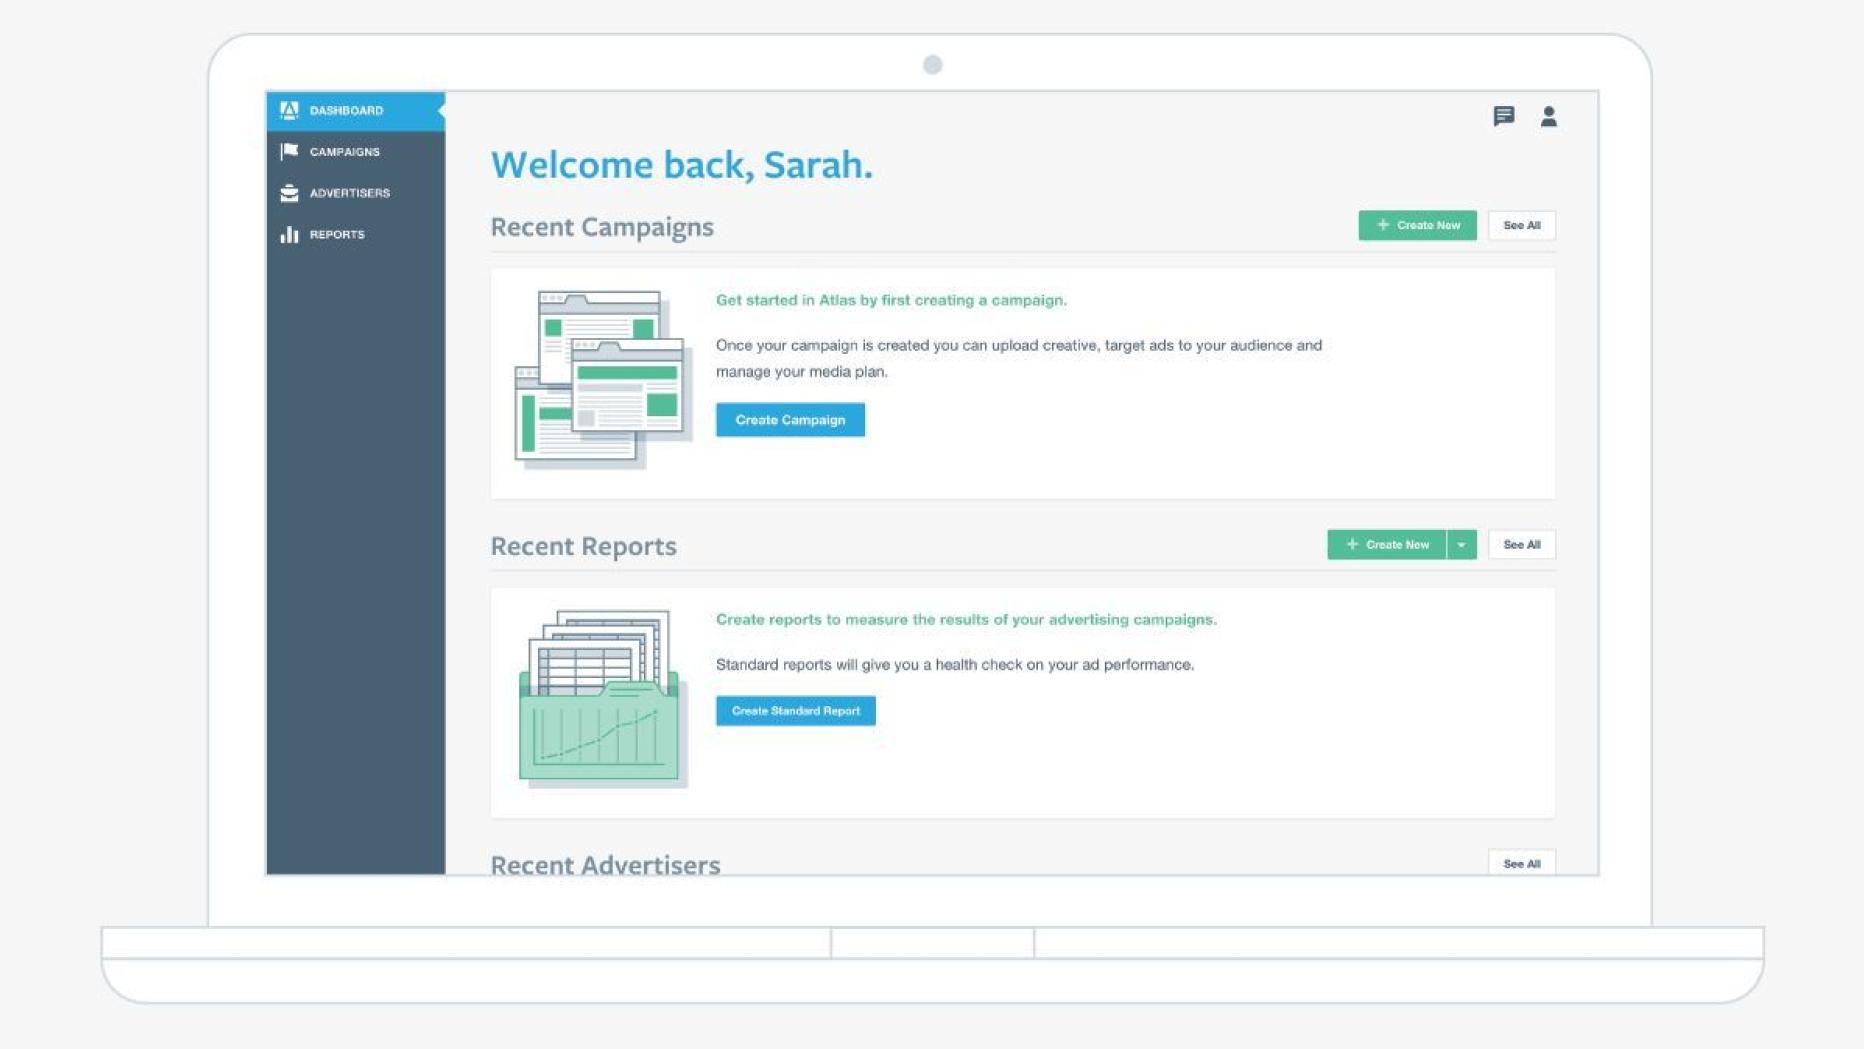The height and width of the screenshot is (1049, 1864).
Task: Click the Atlas logo icon in sidebar
Action: [289, 110]
